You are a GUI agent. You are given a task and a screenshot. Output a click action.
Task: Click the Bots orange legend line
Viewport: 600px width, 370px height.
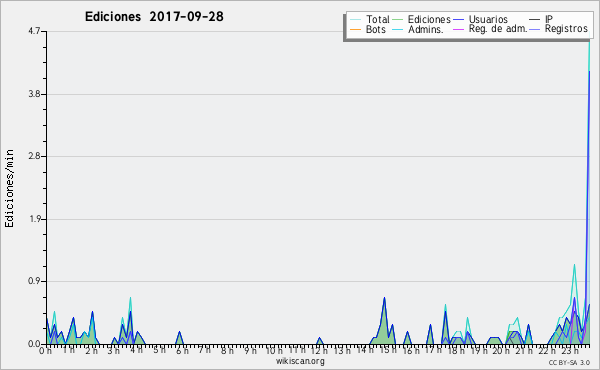[x=355, y=29]
